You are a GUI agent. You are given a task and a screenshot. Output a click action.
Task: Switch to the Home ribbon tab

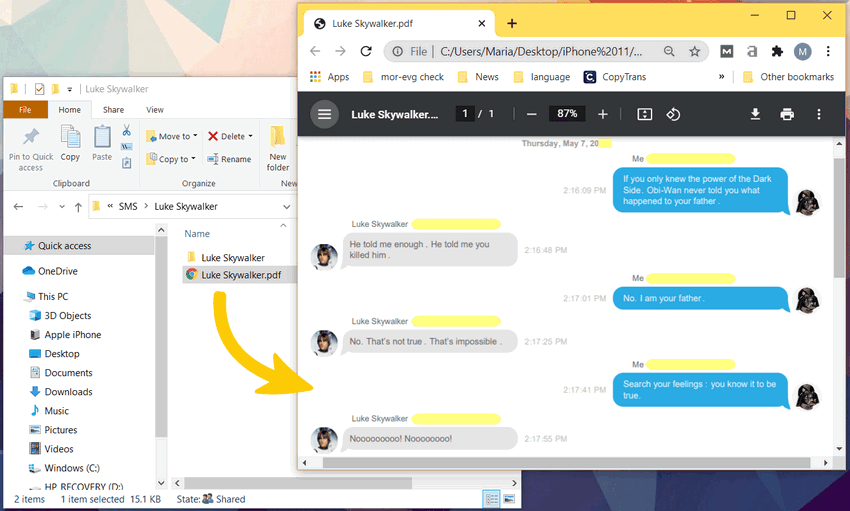click(69, 109)
